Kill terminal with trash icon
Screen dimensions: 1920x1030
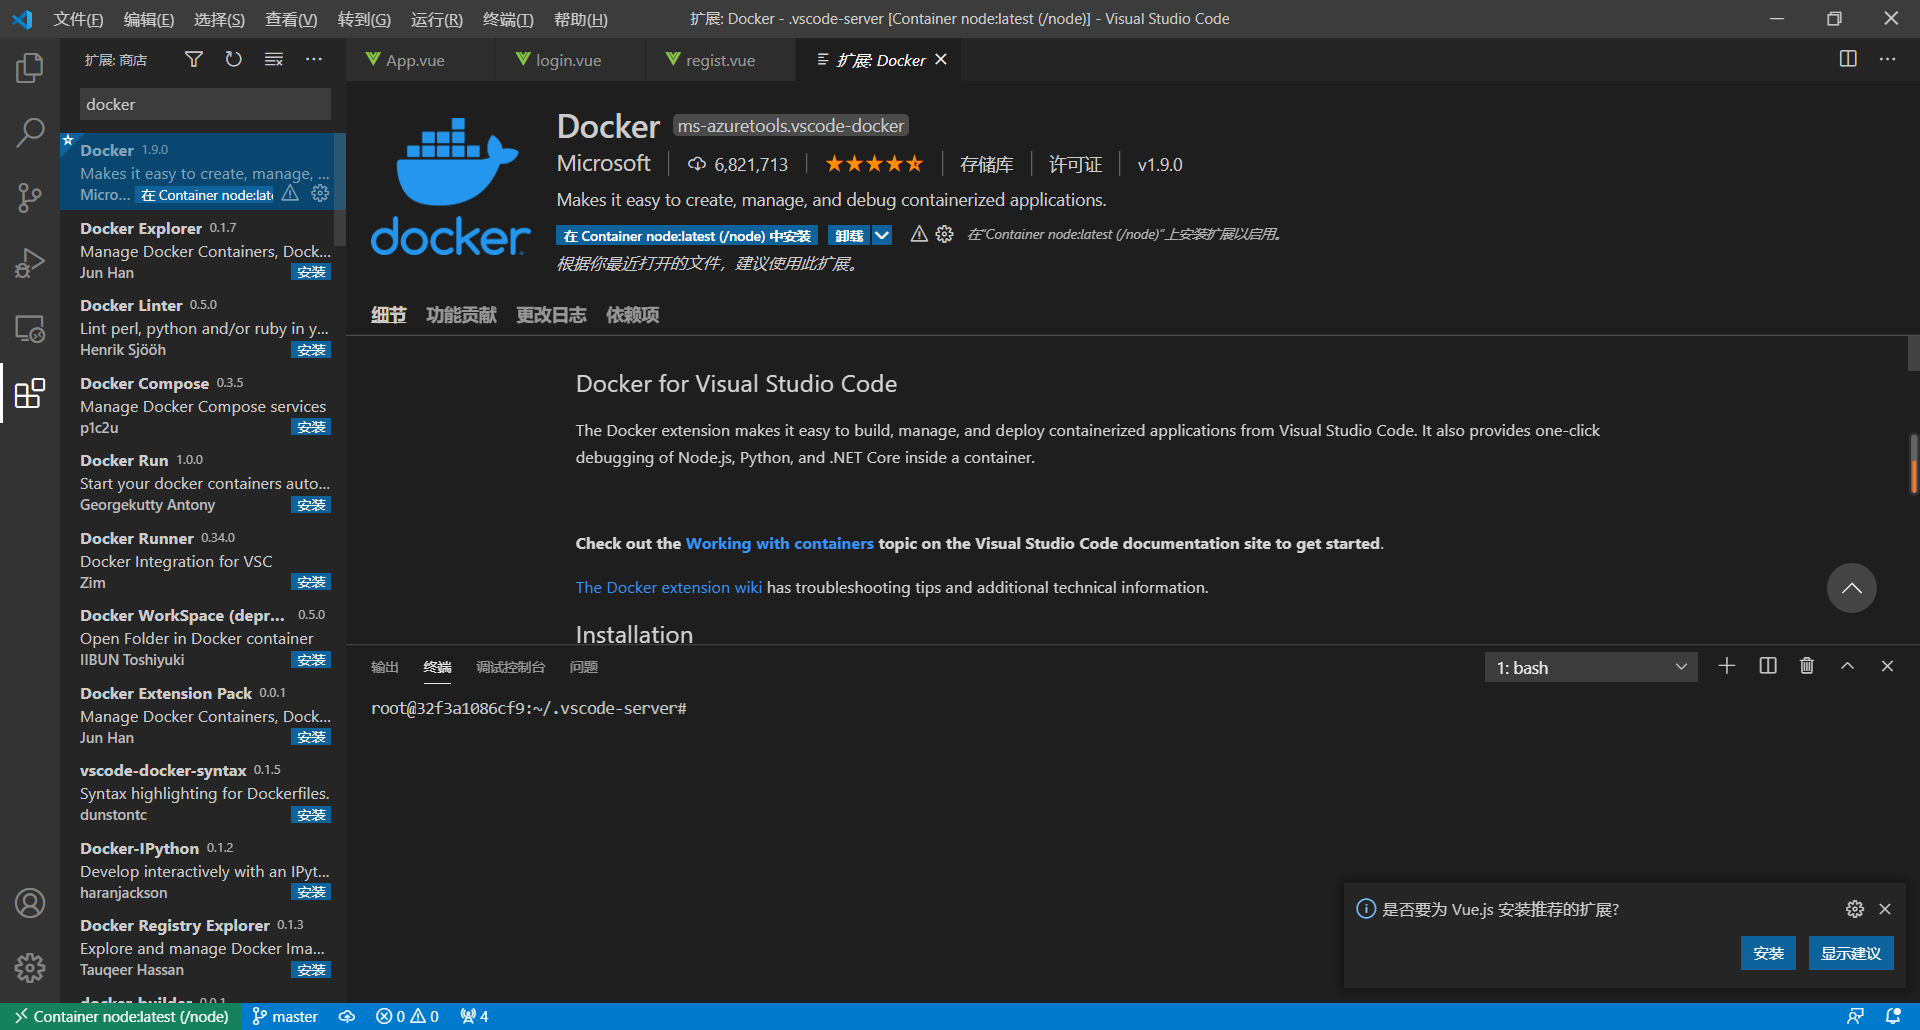pyautogui.click(x=1807, y=666)
